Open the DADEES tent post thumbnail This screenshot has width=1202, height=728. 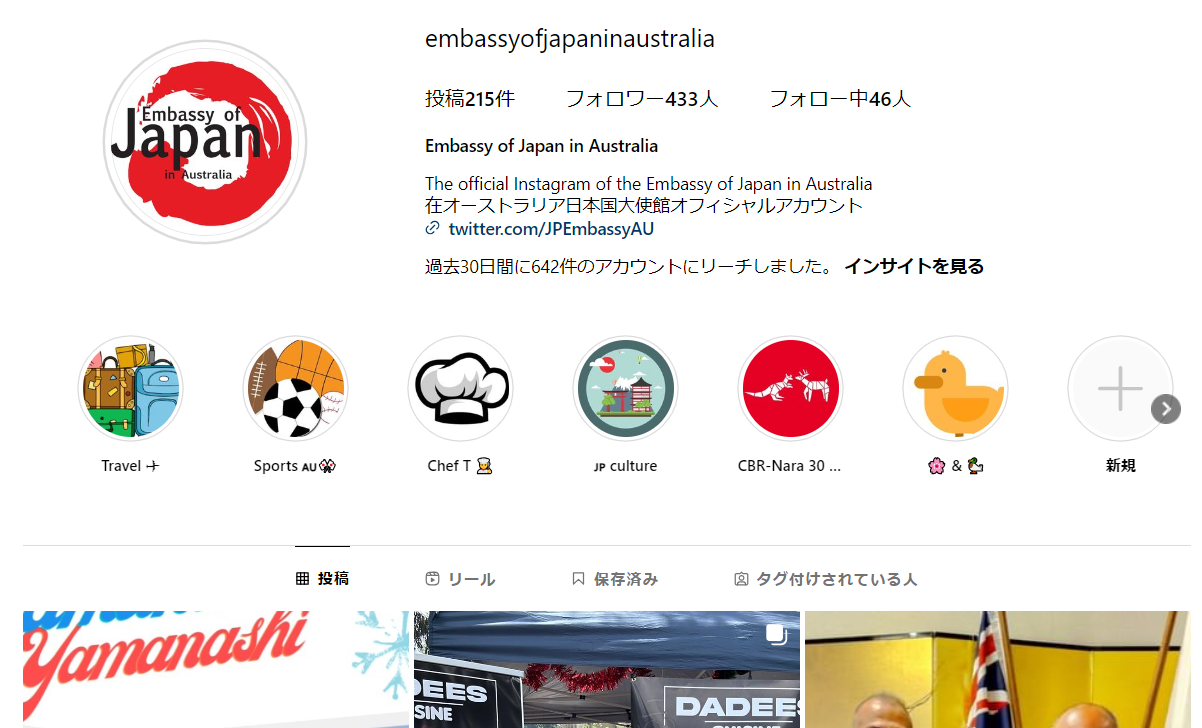(607, 670)
